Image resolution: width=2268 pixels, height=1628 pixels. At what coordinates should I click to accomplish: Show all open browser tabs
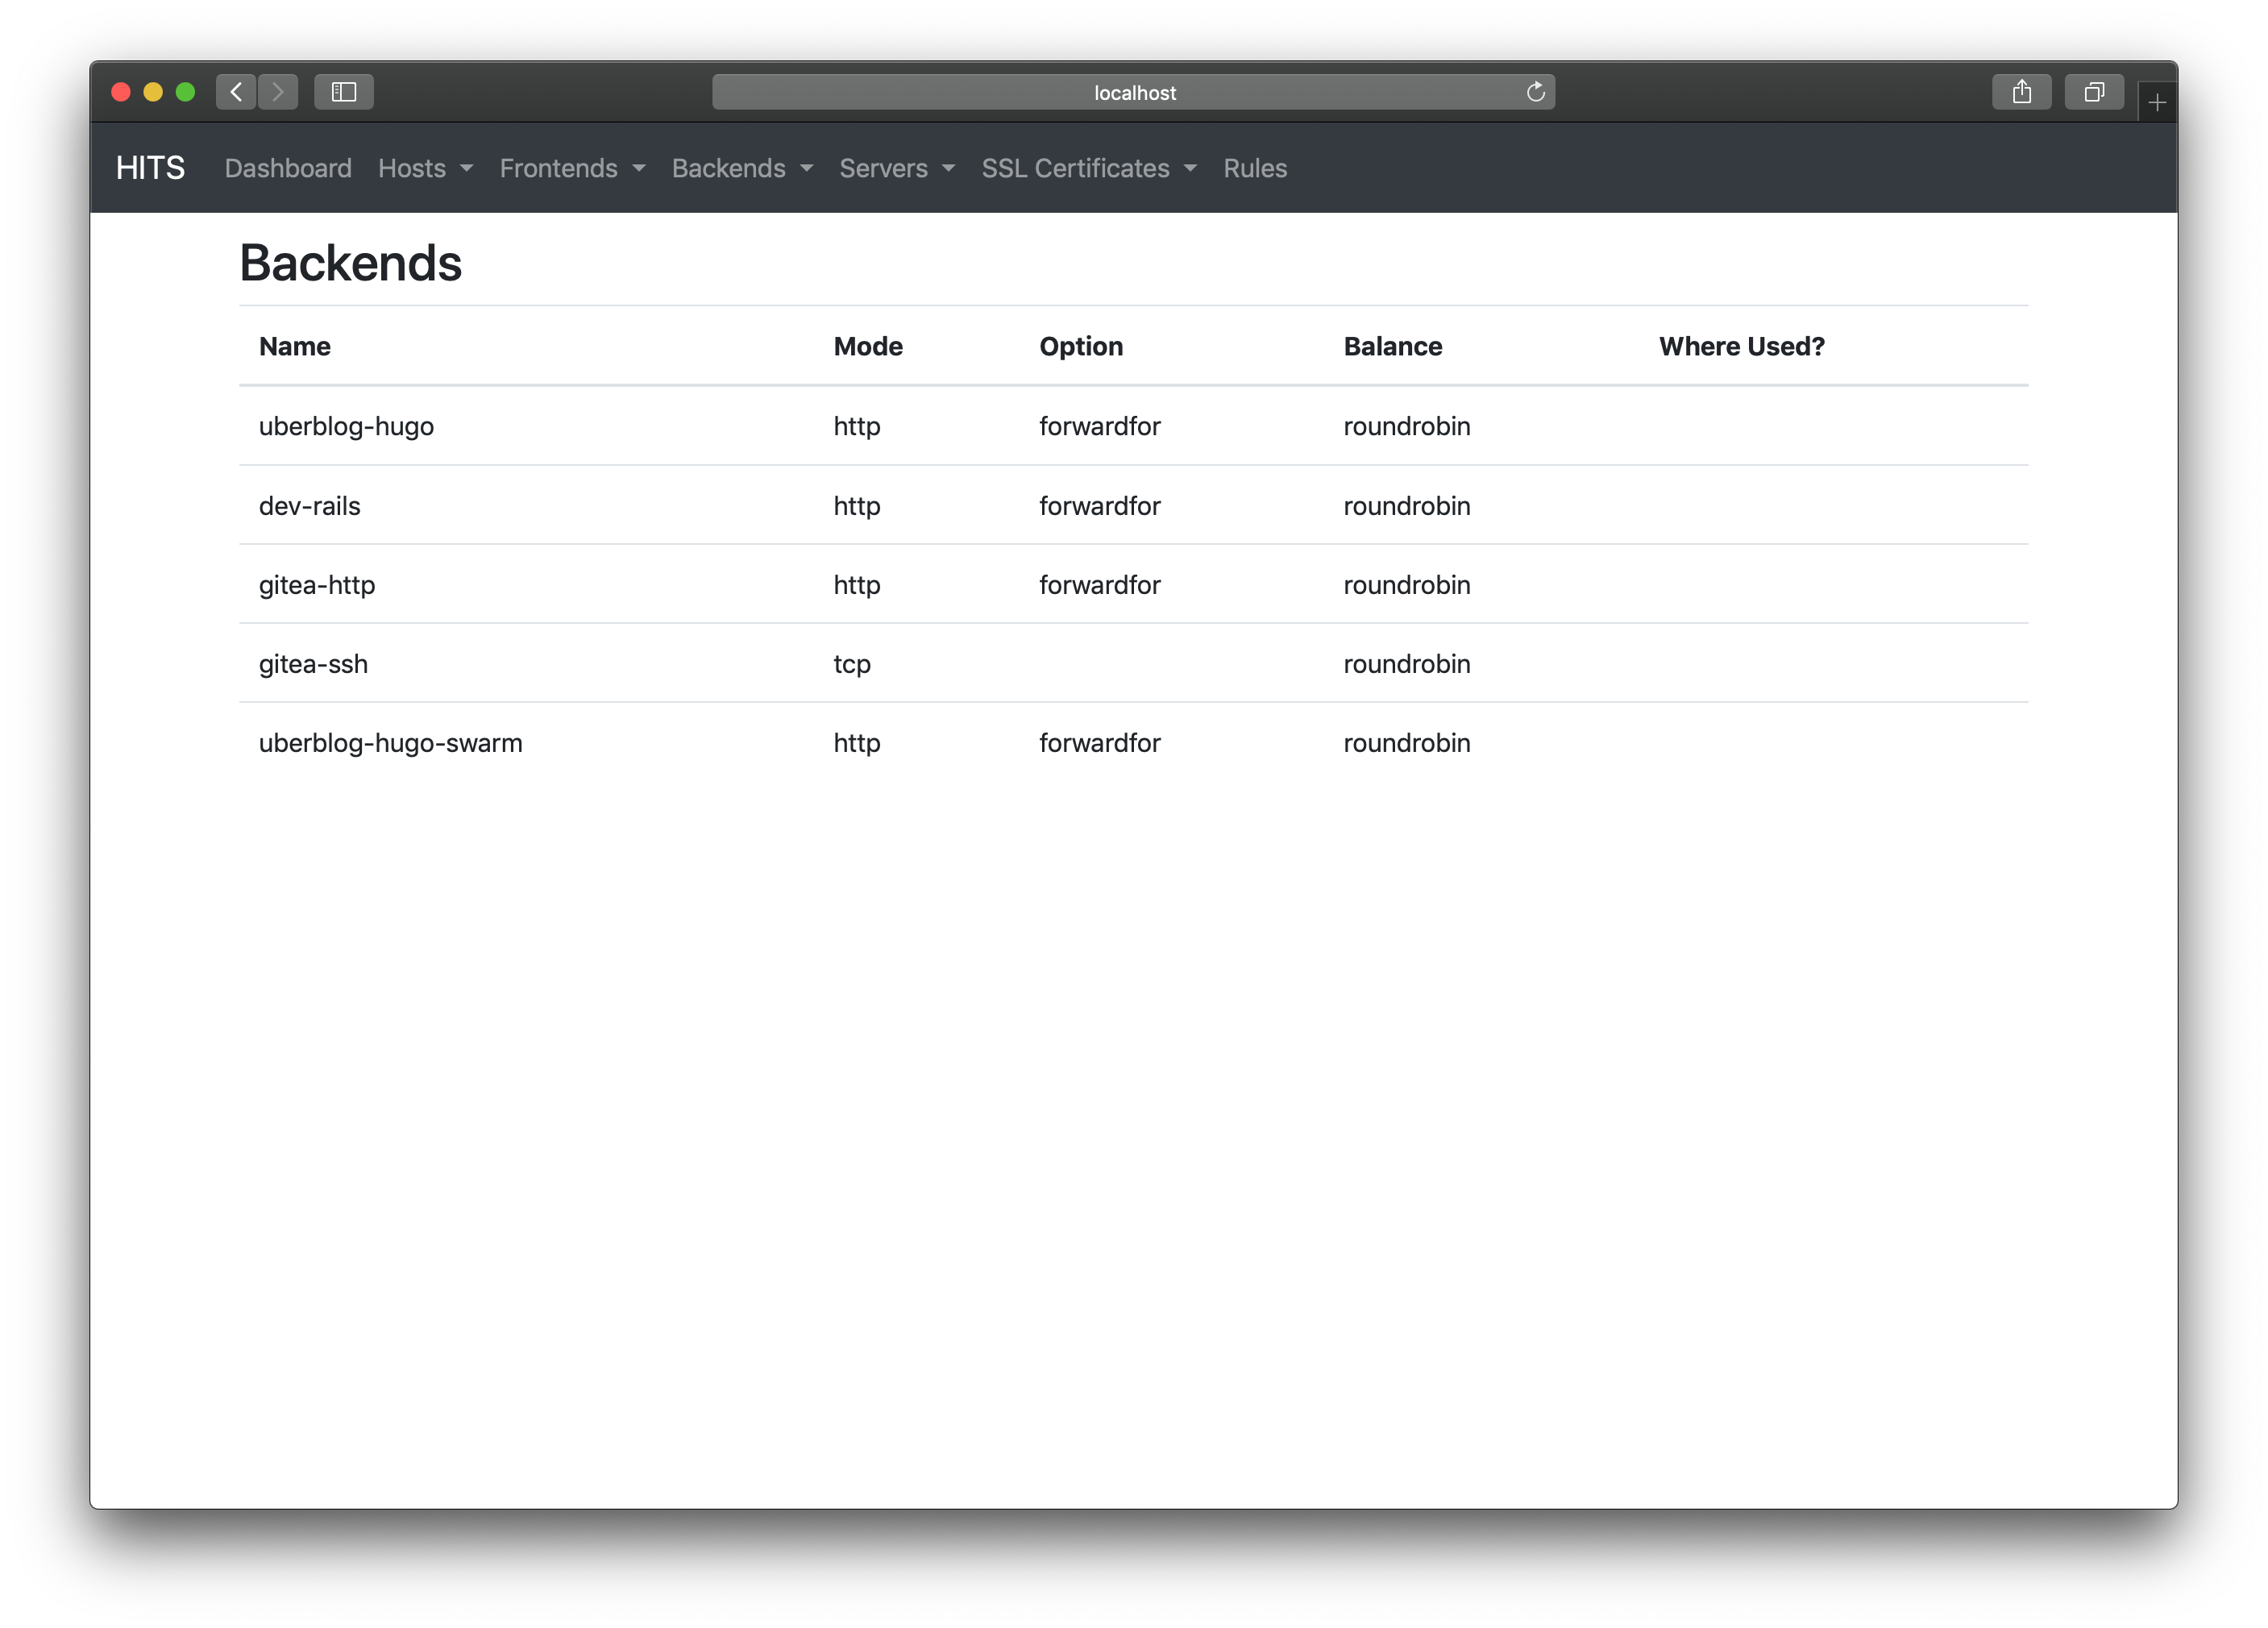tap(2094, 91)
